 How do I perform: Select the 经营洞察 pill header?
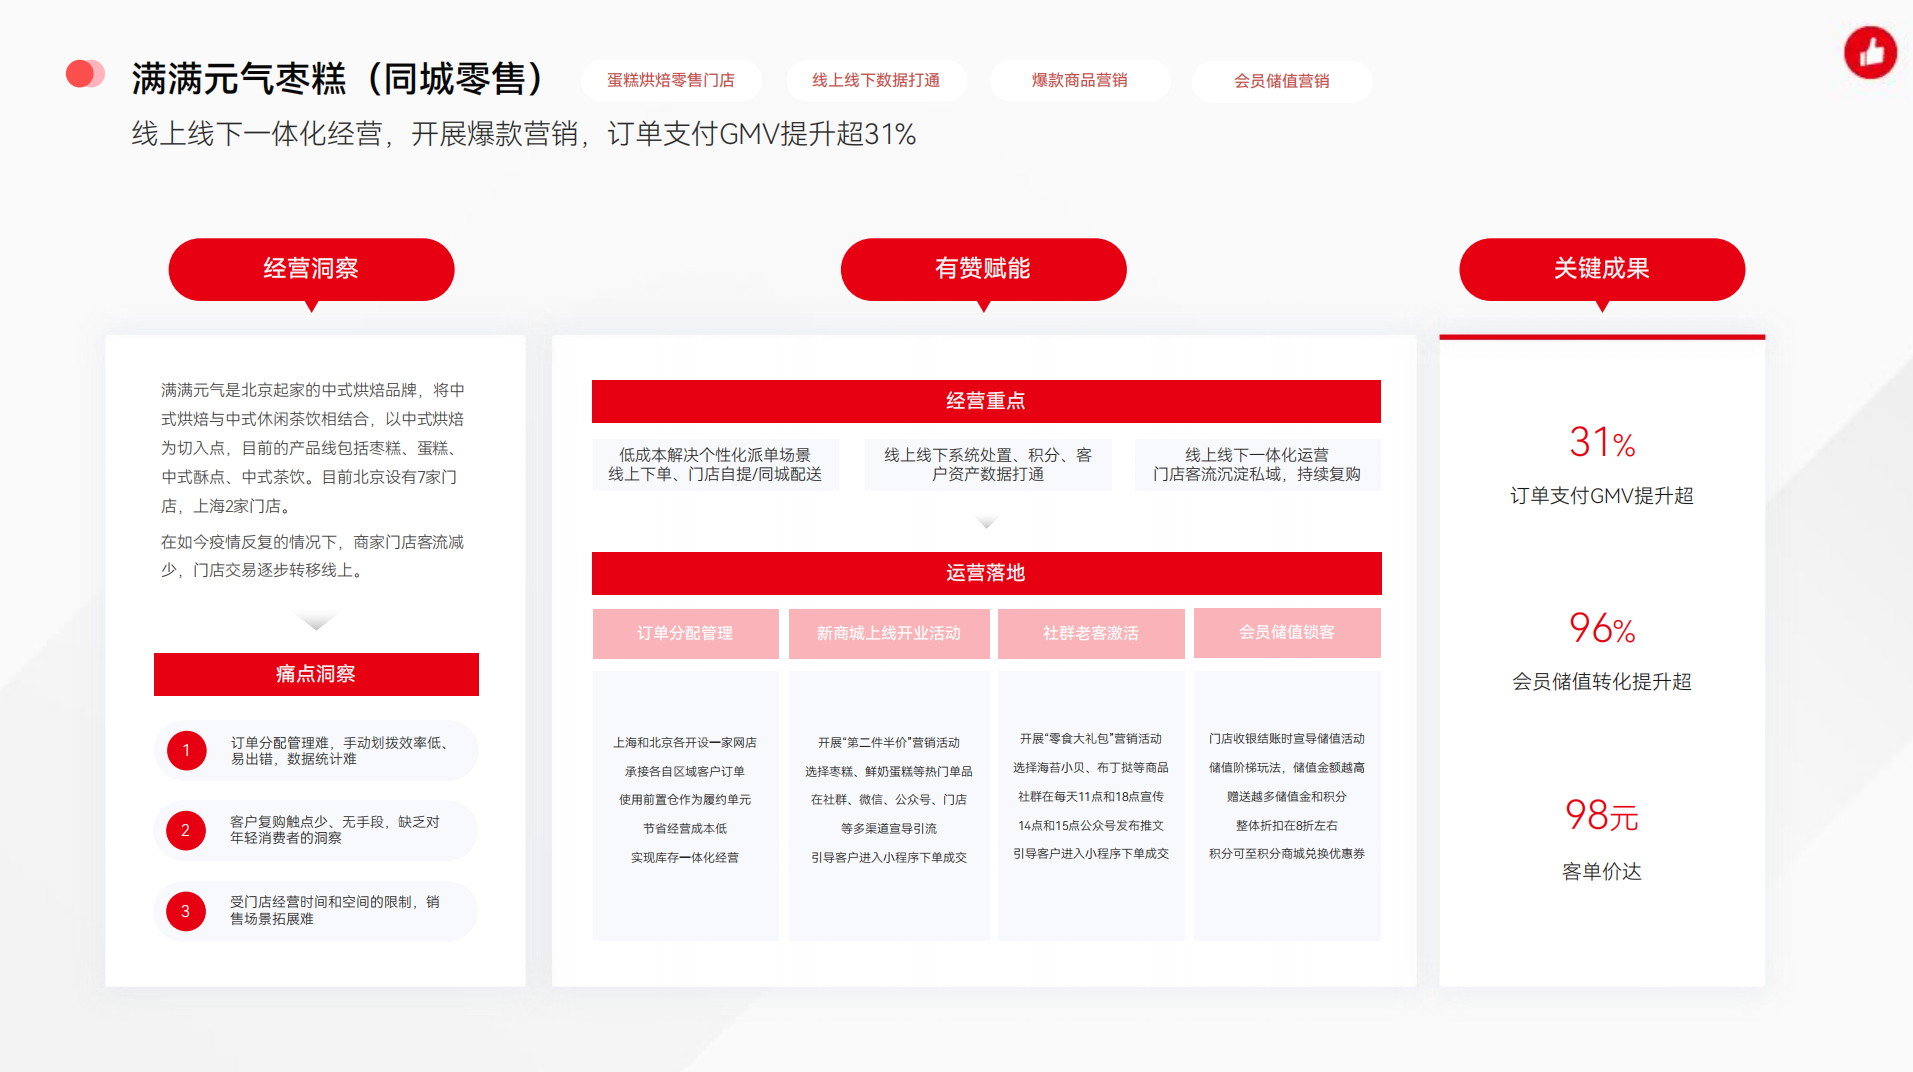point(311,269)
